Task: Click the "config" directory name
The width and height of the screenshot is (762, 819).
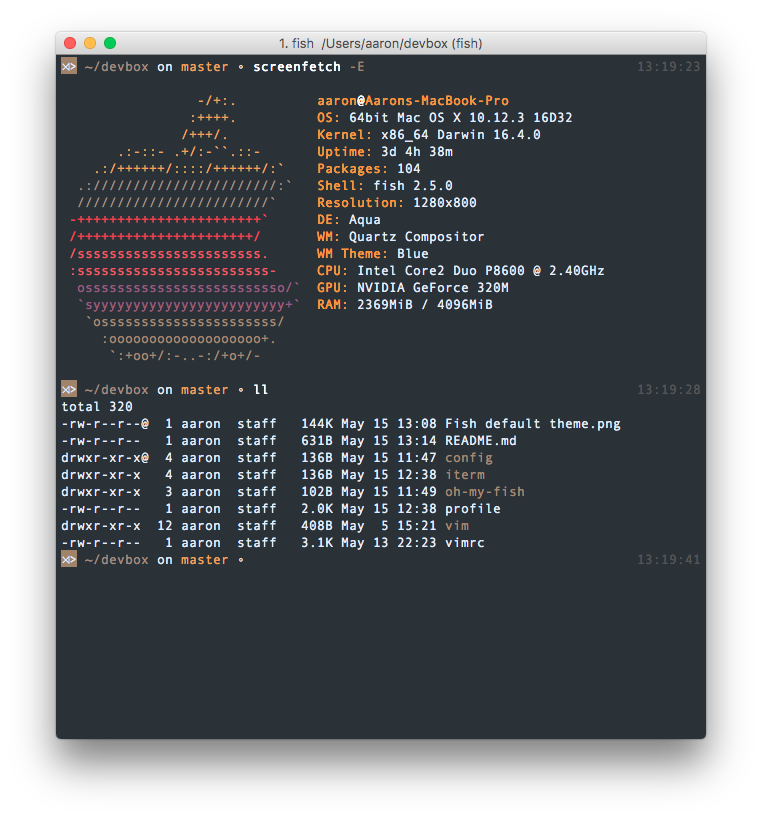Action: coord(469,458)
